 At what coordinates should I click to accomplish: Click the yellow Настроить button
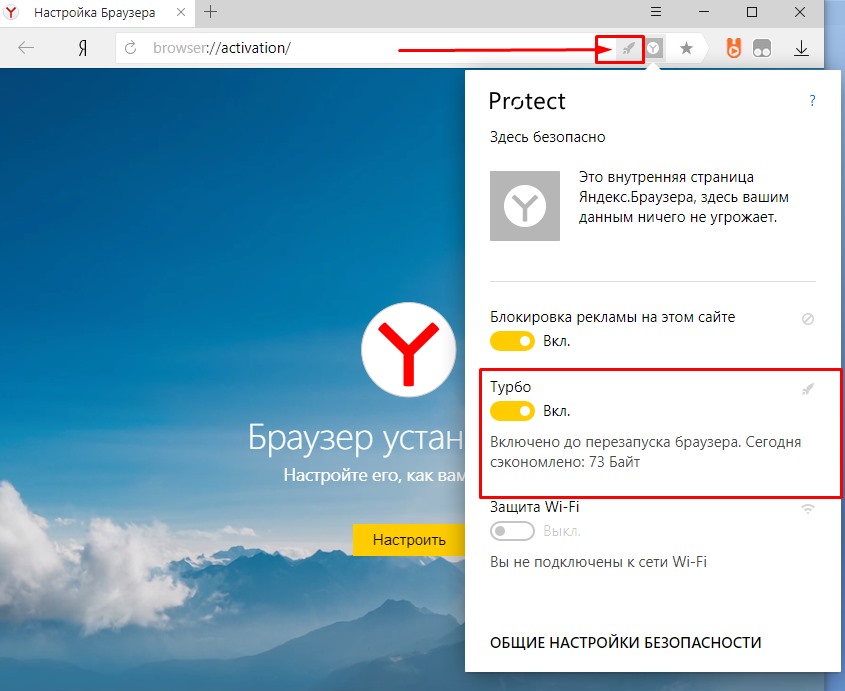click(x=409, y=540)
